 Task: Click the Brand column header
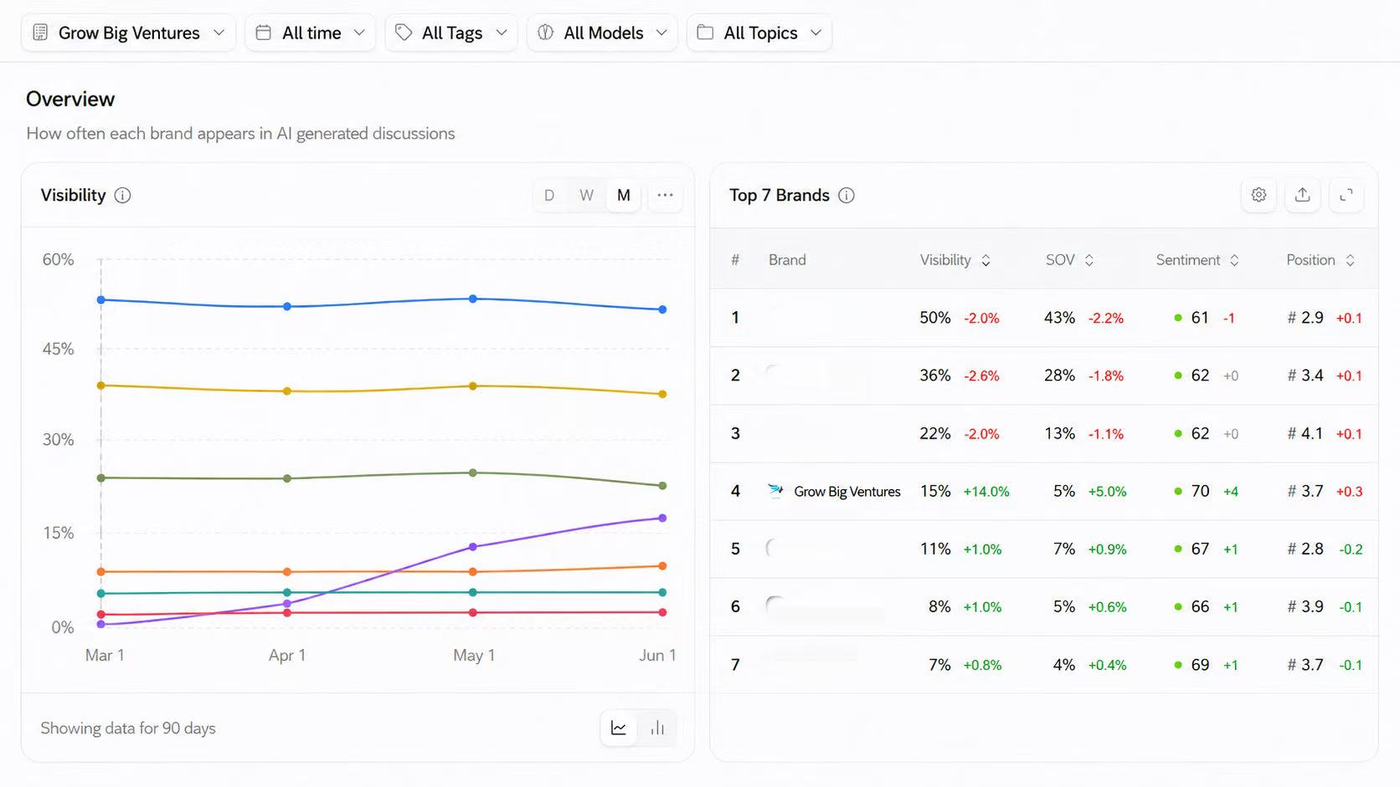tap(787, 260)
